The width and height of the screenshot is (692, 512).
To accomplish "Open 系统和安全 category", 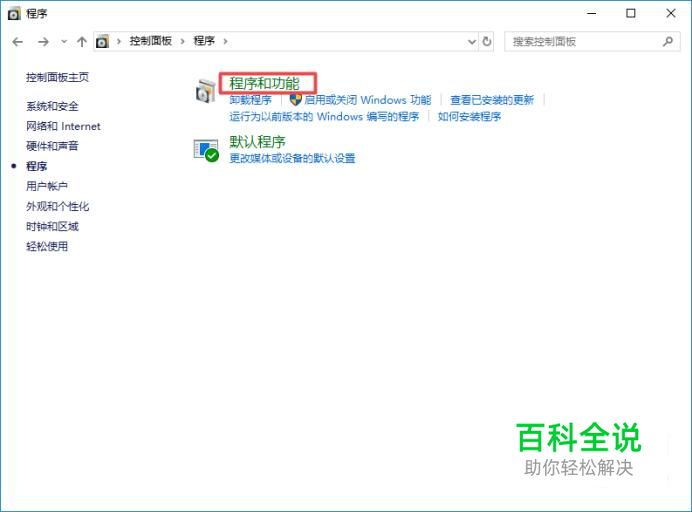I will tap(52, 106).
